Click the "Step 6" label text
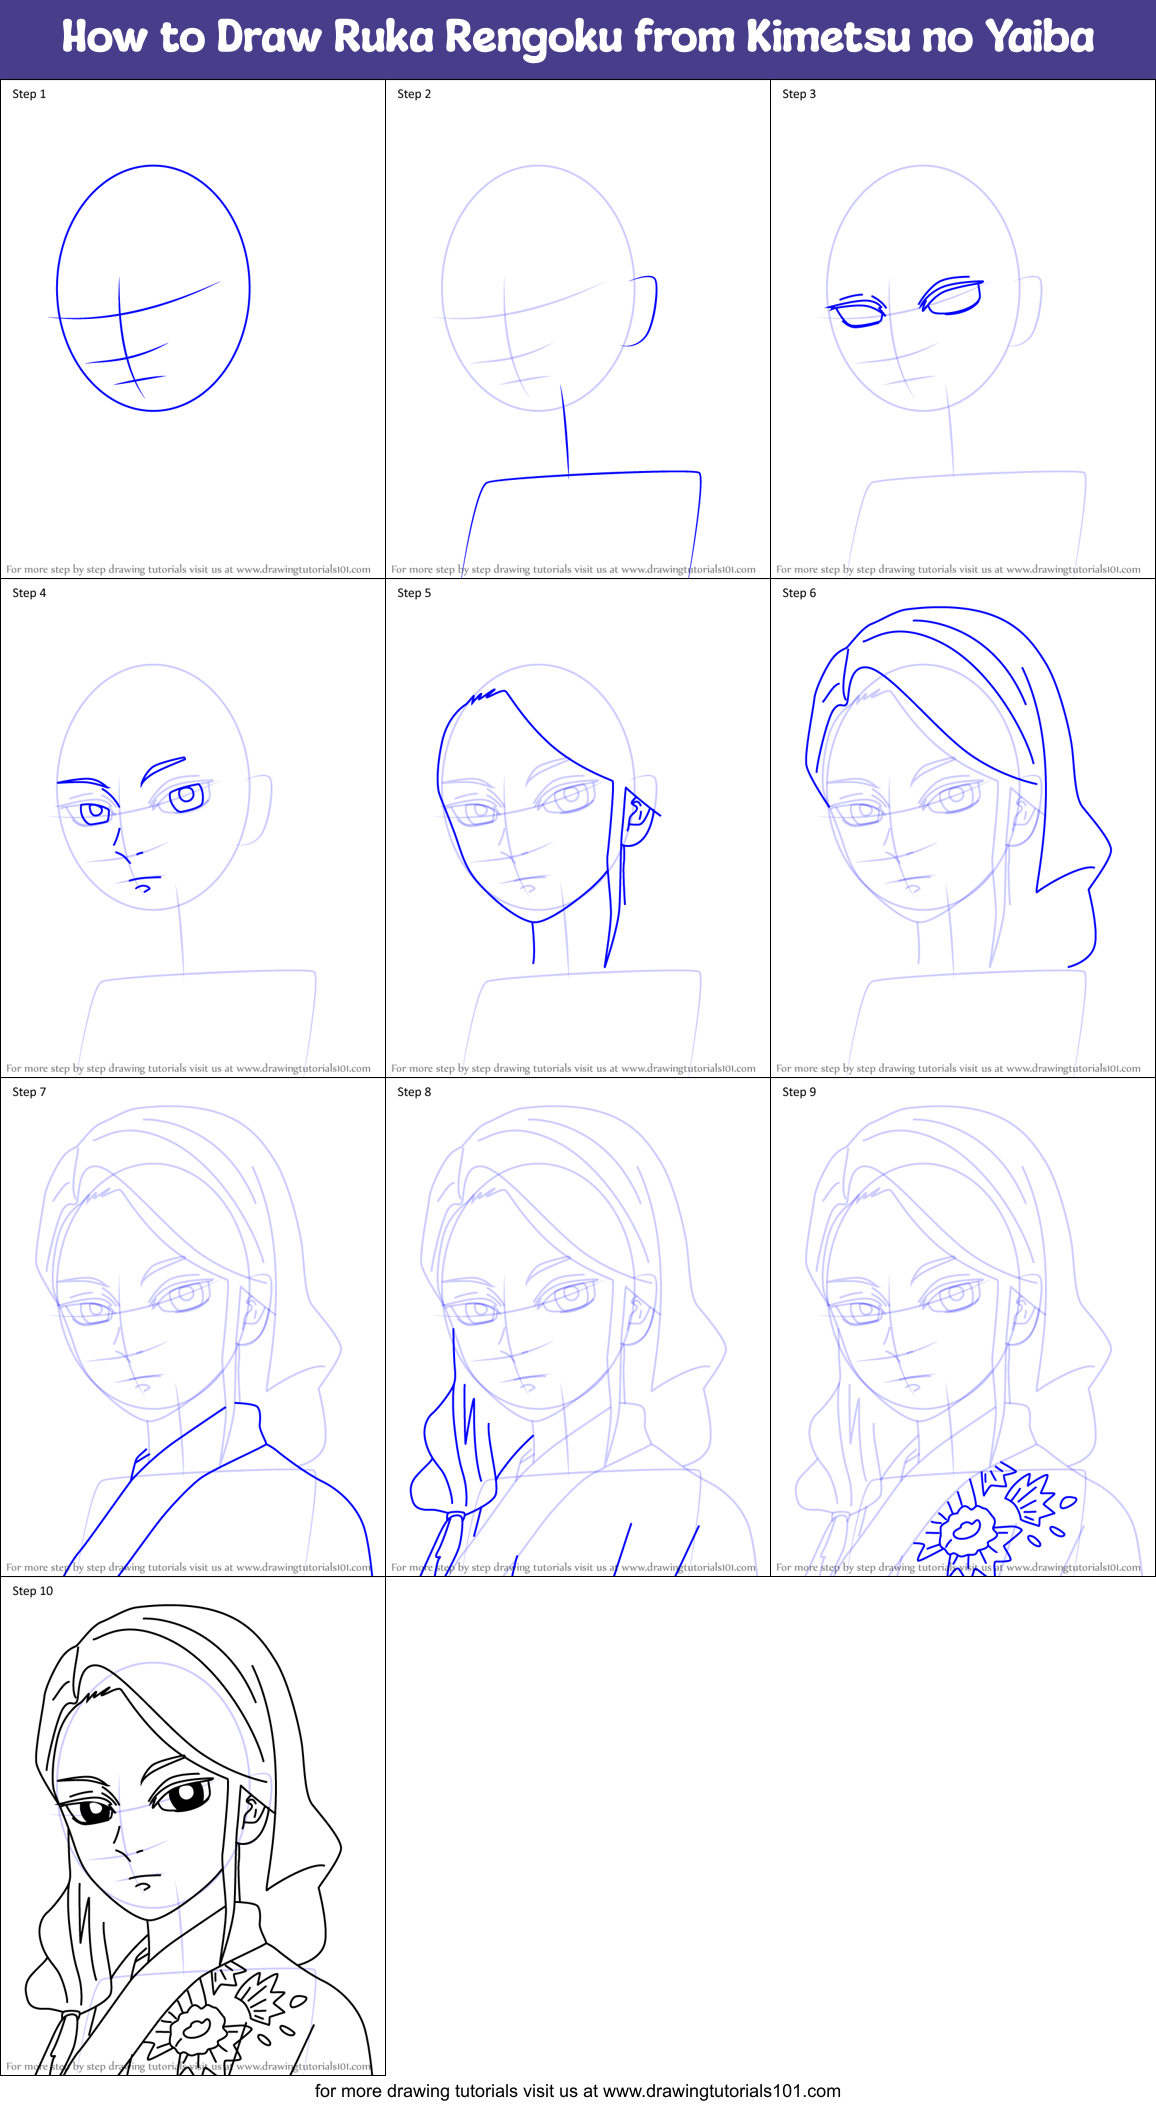 [x=799, y=593]
